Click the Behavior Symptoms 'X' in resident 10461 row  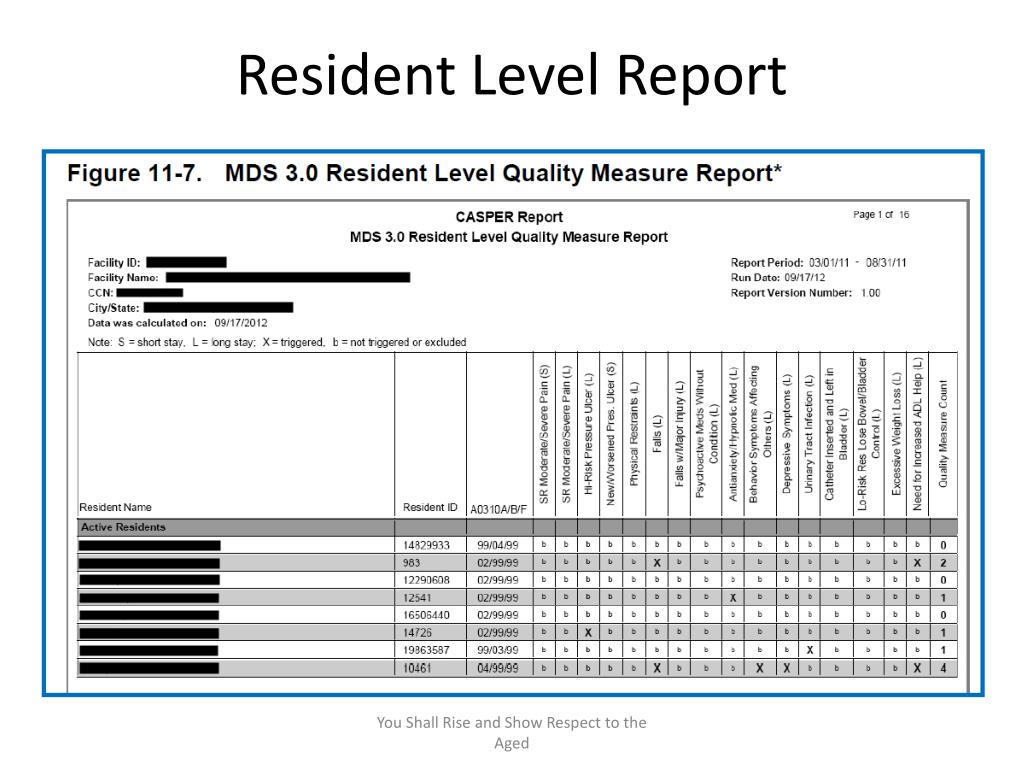(760, 668)
